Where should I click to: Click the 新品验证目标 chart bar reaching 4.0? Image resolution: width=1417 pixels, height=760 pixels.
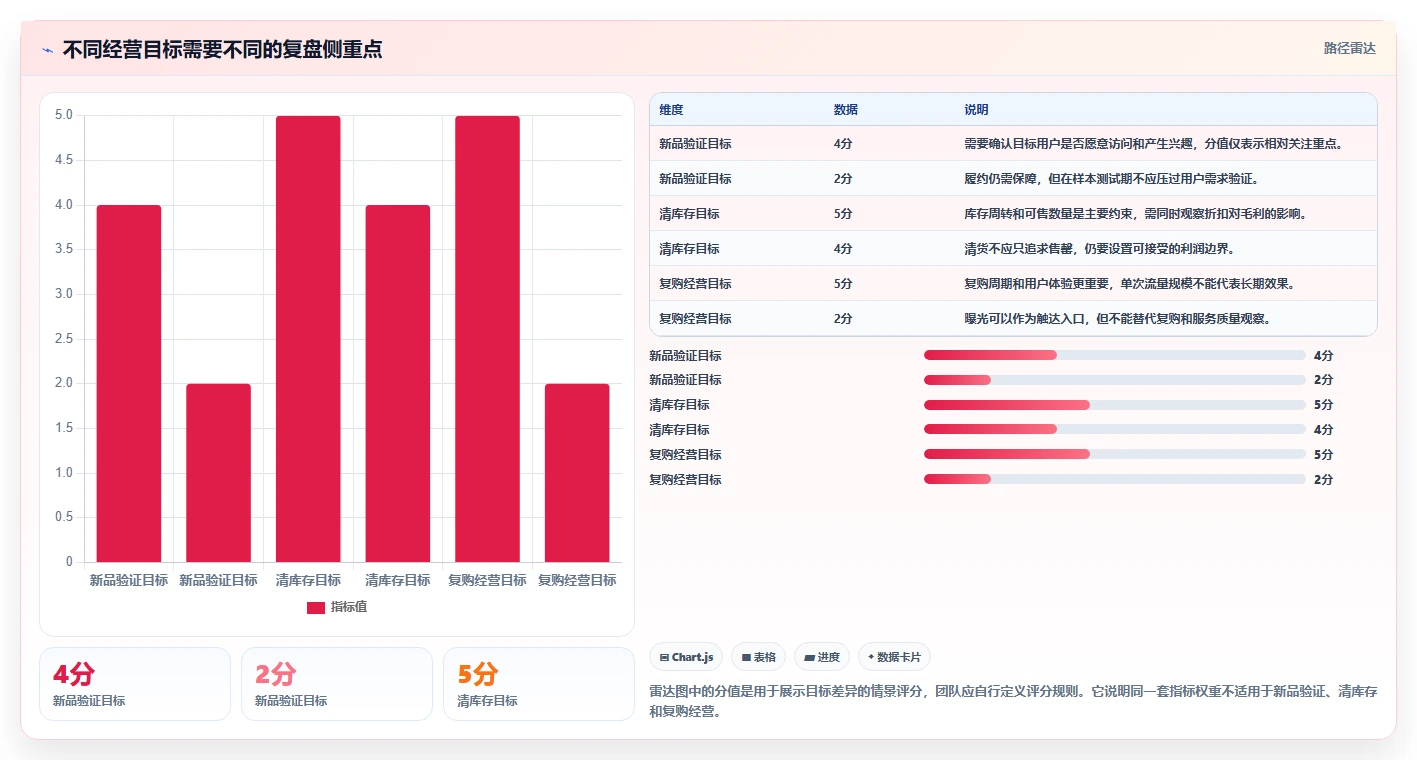[129, 383]
